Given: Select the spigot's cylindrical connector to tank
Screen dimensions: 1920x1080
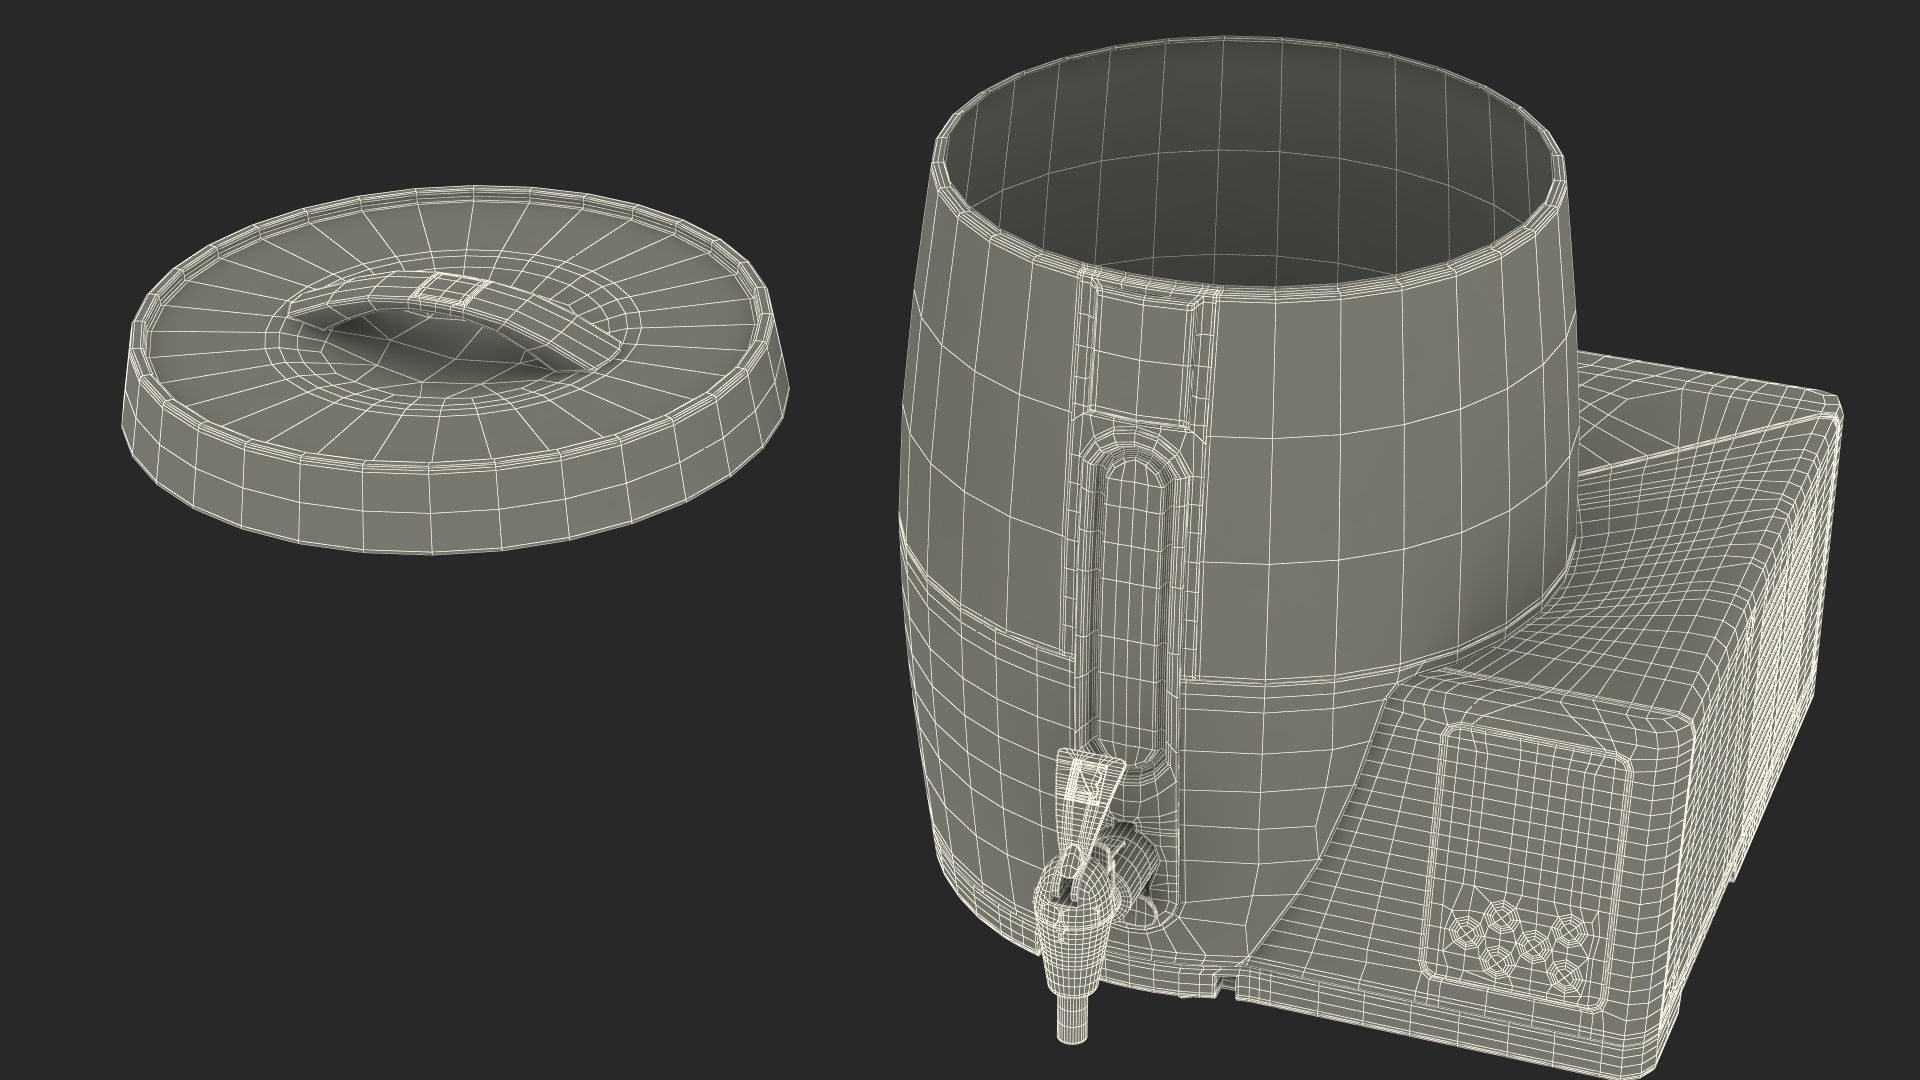Looking at the screenshot, I should 1138,856.
